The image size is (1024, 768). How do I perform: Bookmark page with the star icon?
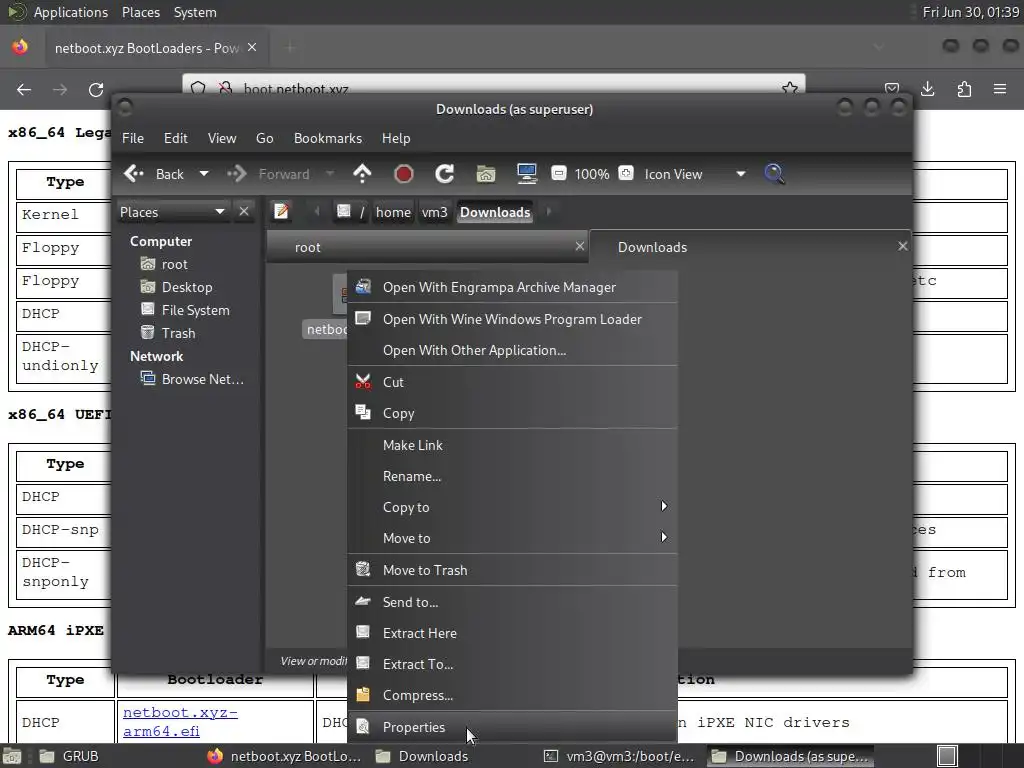tap(790, 88)
